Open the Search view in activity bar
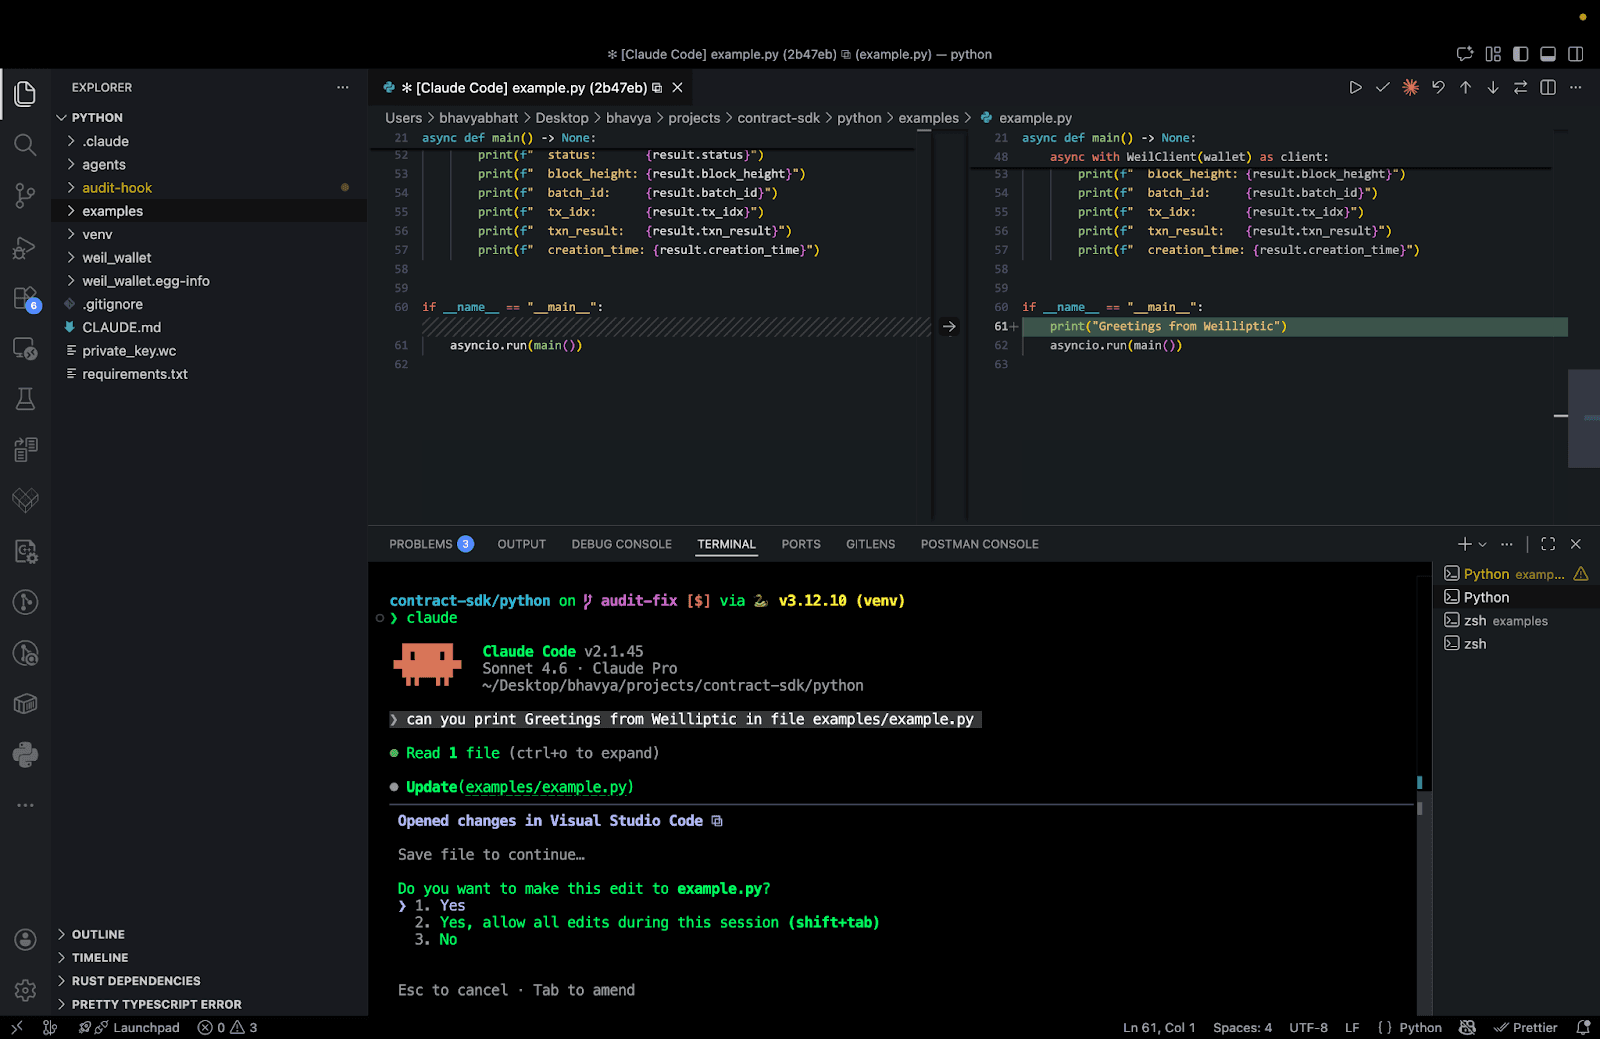Viewport: 1600px width, 1039px height. 25,145
